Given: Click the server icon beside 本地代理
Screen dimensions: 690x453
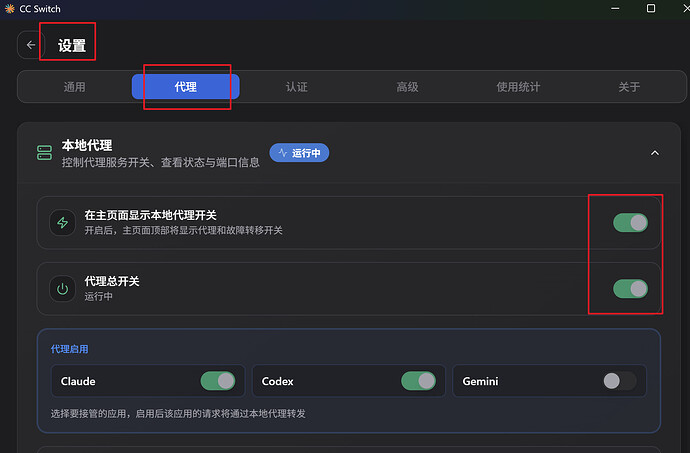Looking at the screenshot, I should (x=44, y=153).
